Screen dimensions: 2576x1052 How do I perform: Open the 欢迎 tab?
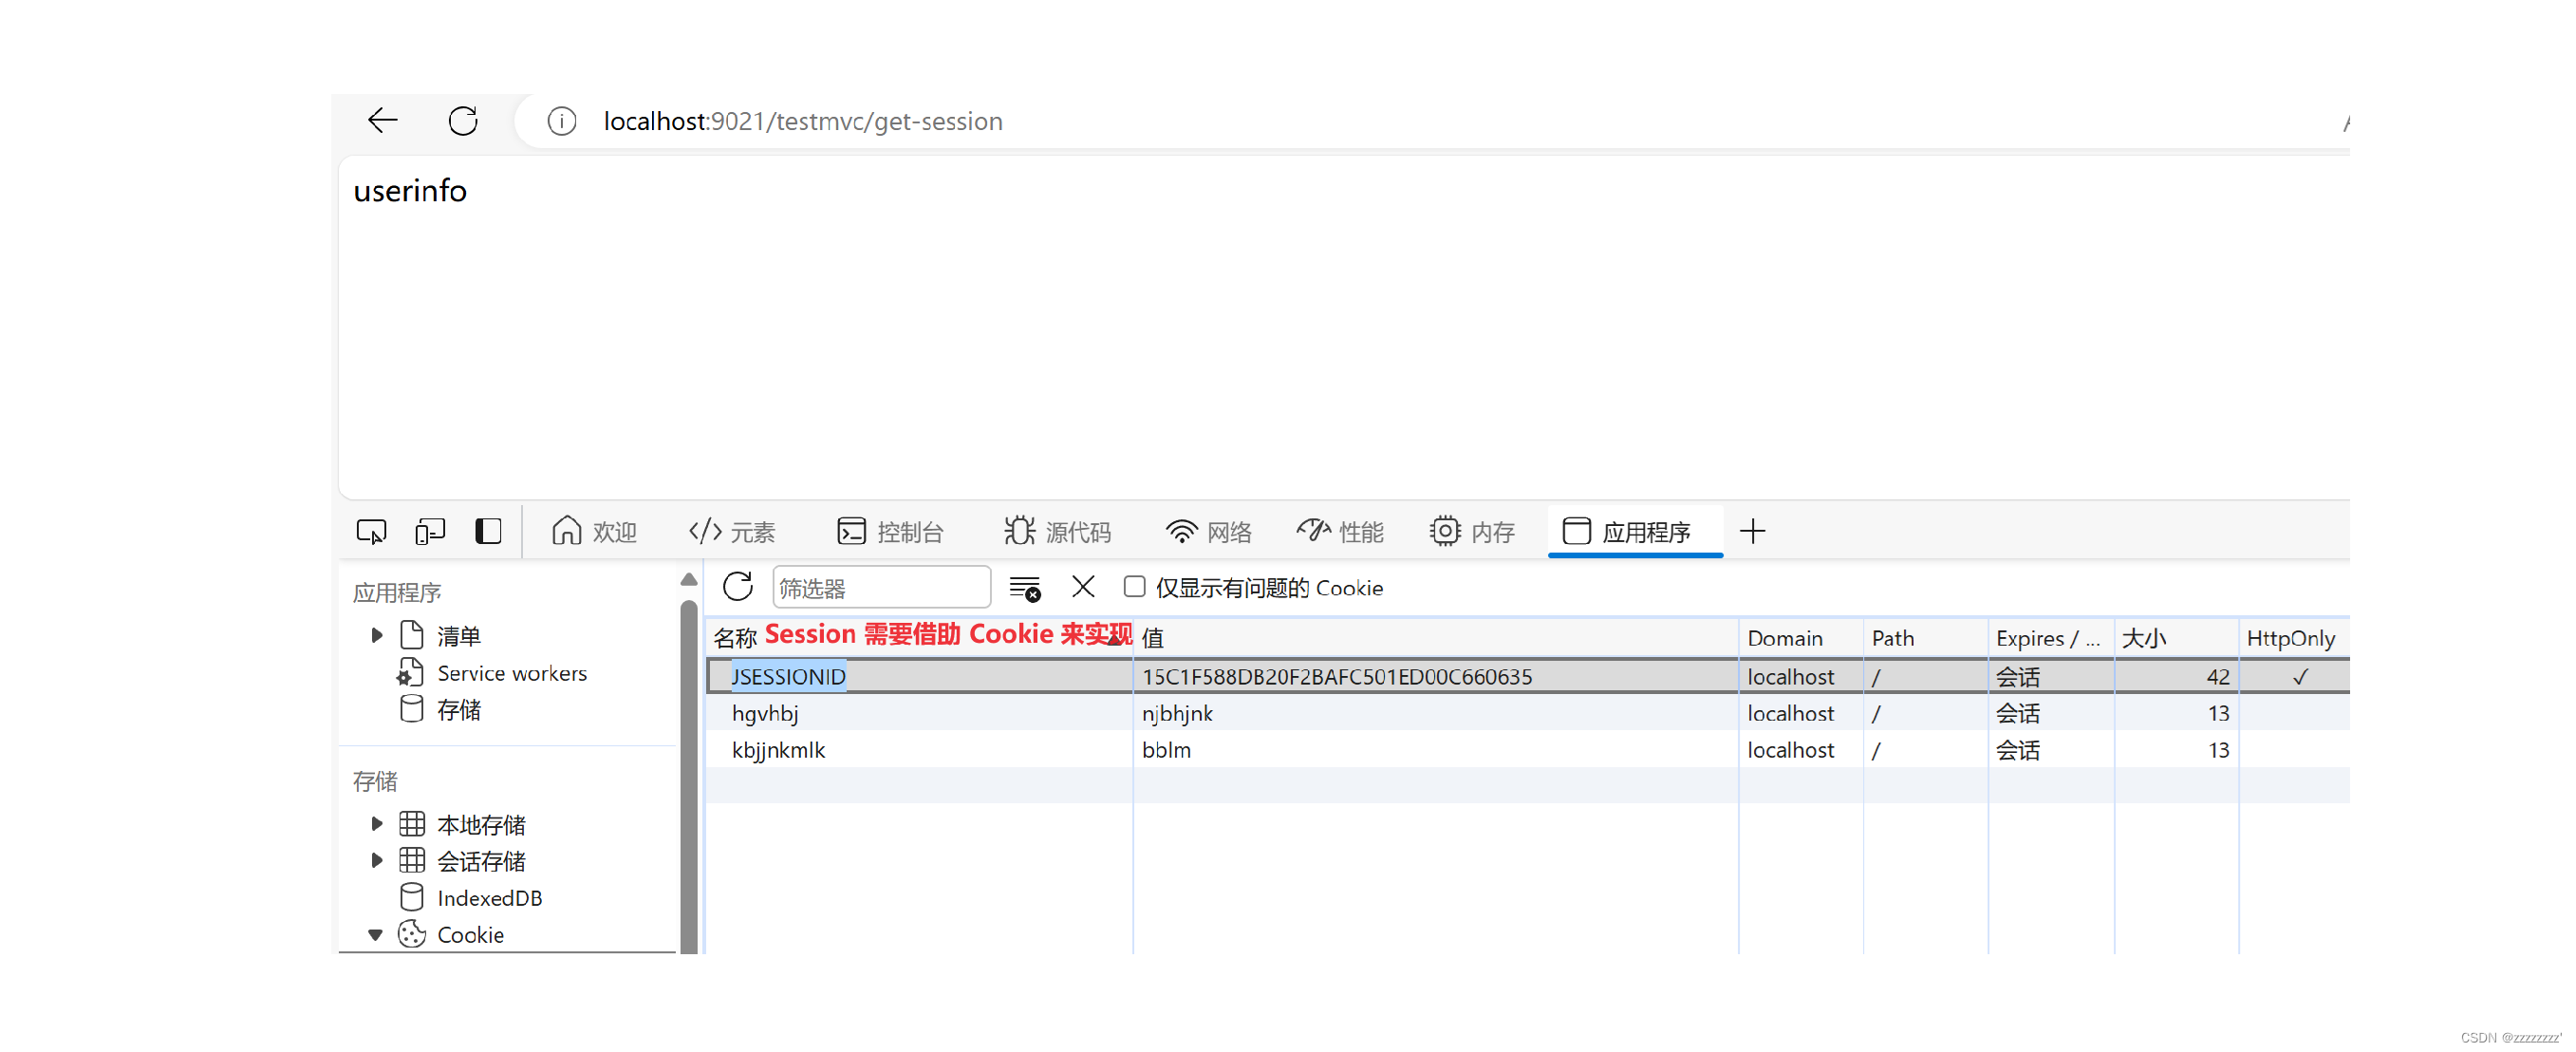pyautogui.click(x=594, y=531)
